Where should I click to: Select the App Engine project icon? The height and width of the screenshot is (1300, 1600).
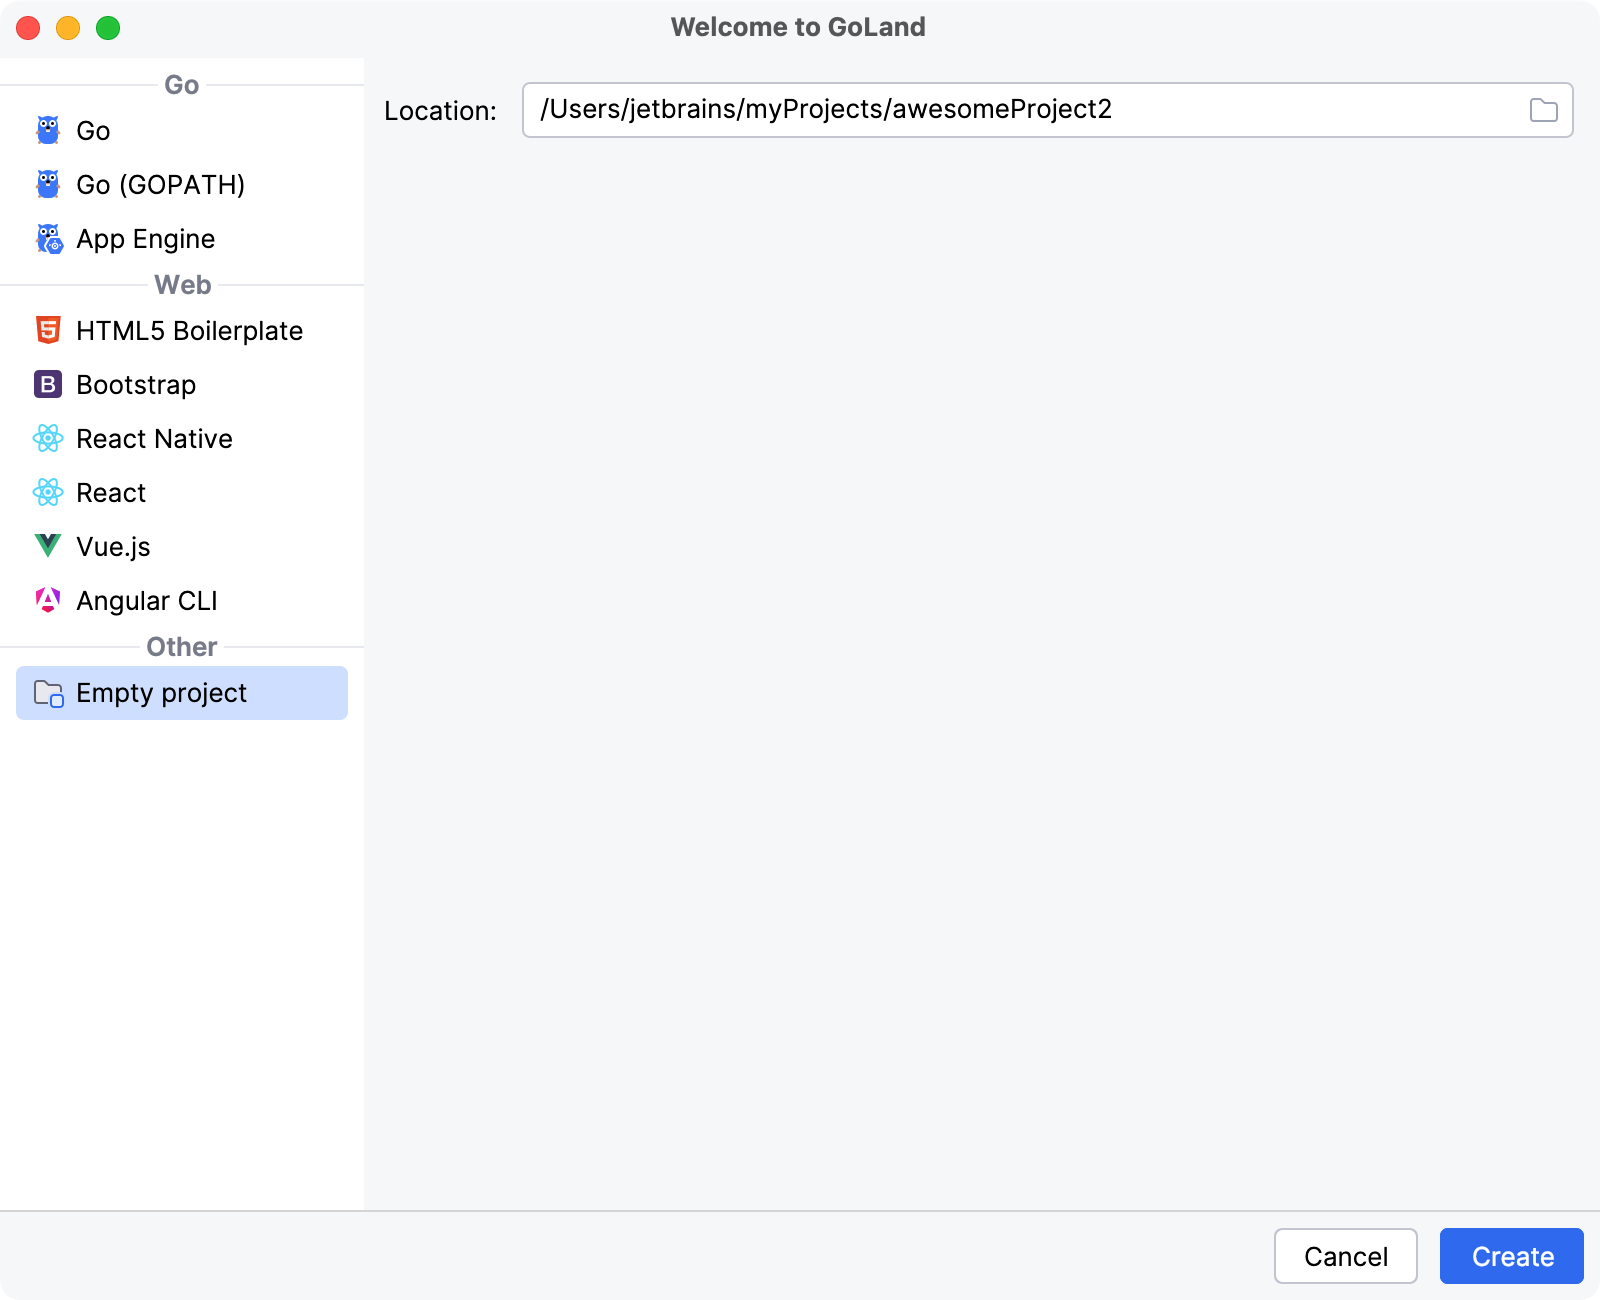[48, 238]
